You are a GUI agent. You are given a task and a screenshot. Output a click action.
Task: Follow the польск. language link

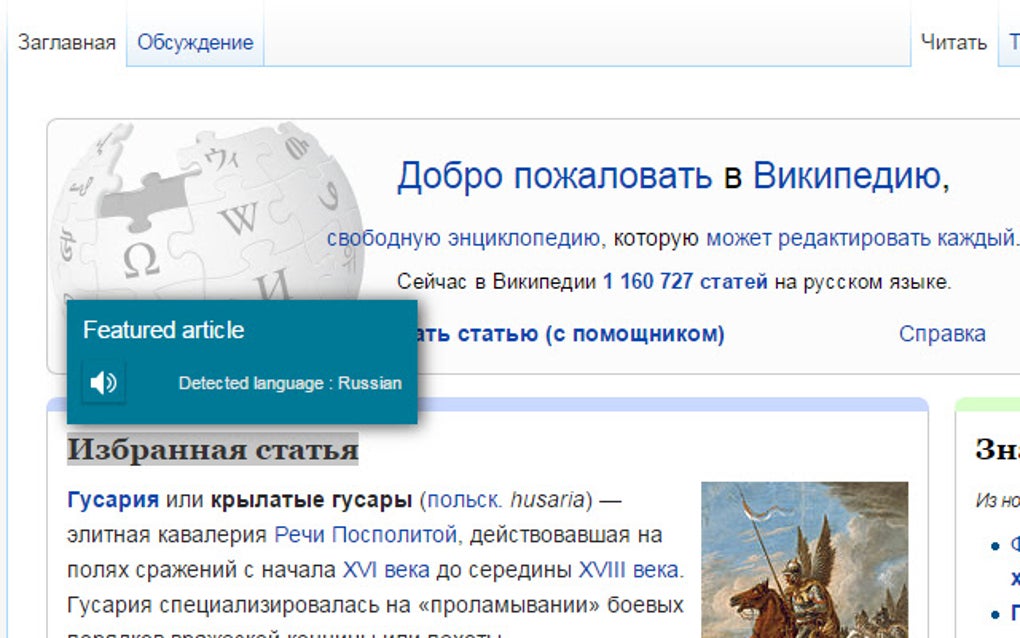click(x=464, y=499)
